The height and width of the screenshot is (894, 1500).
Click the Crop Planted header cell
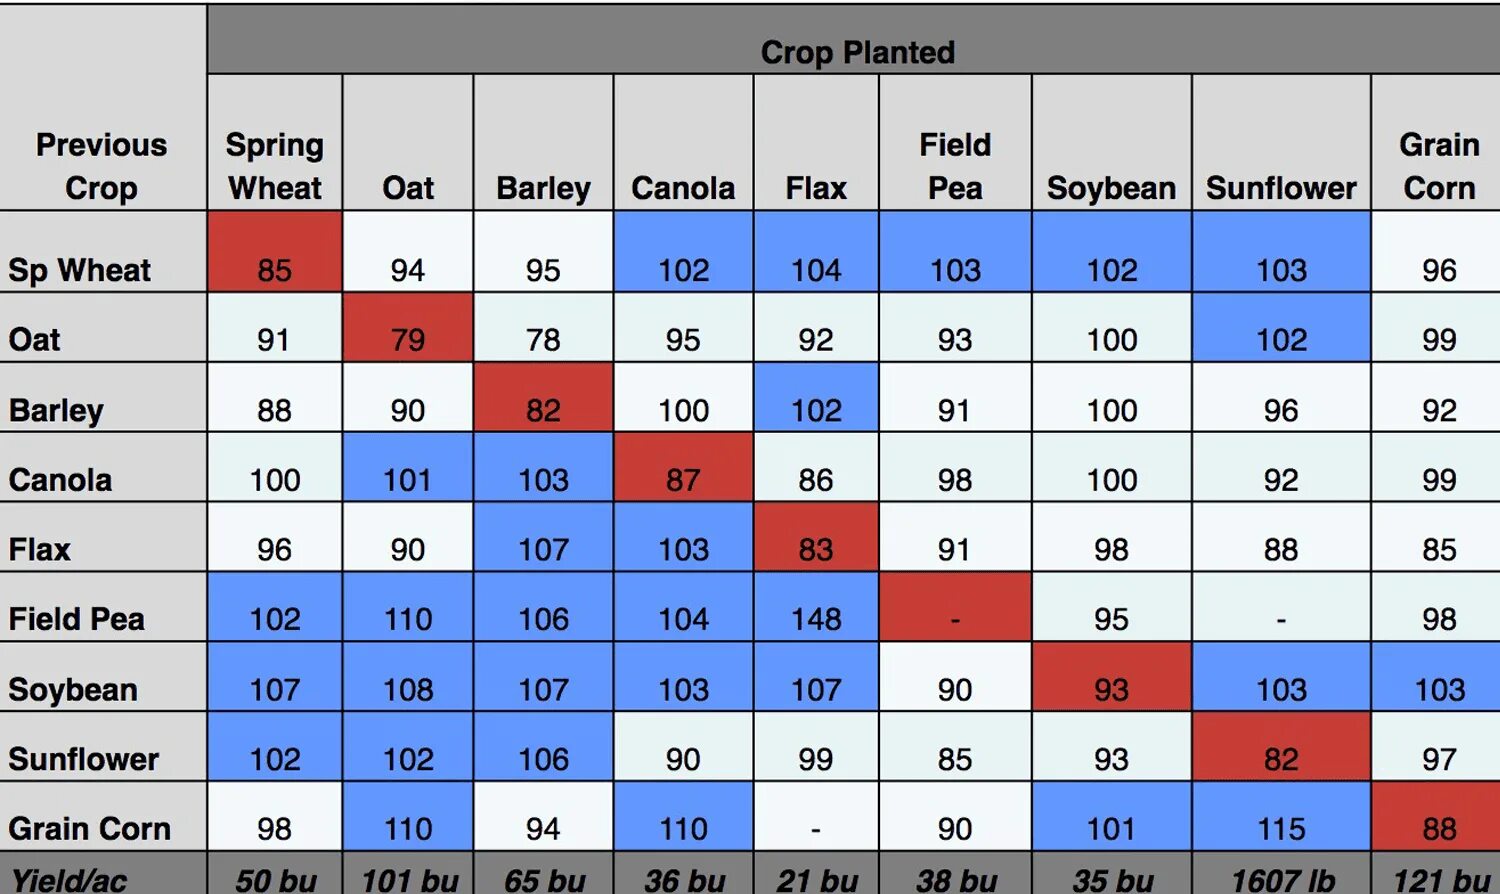[854, 40]
